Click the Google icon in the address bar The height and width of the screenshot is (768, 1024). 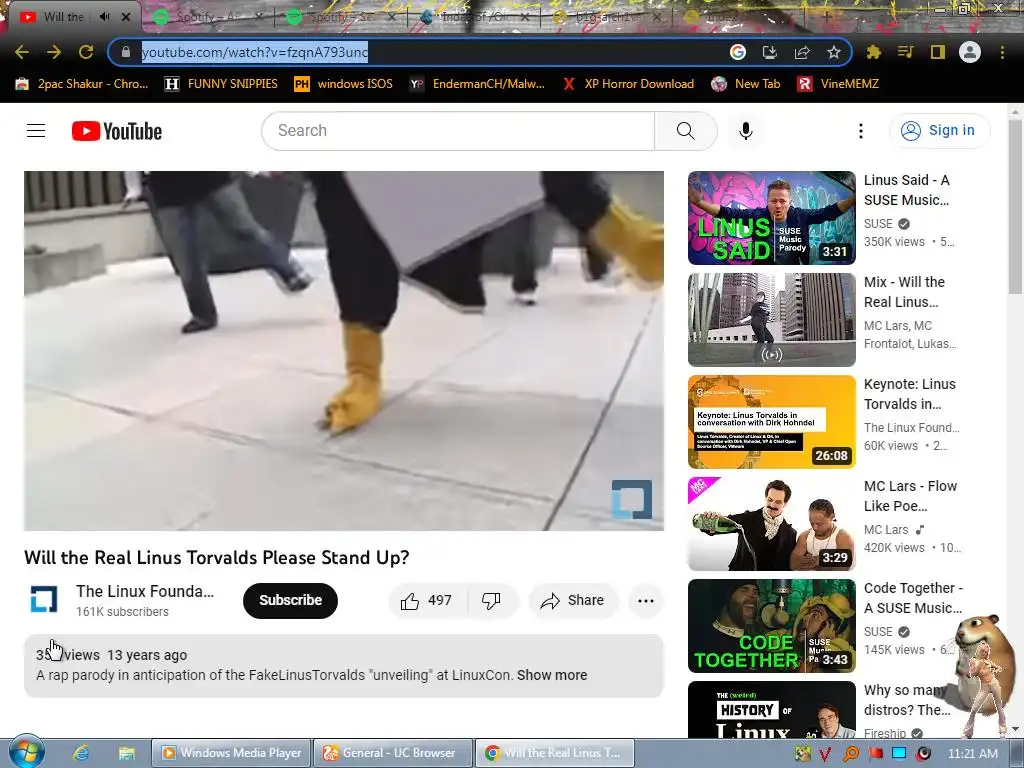[x=738, y=52]
